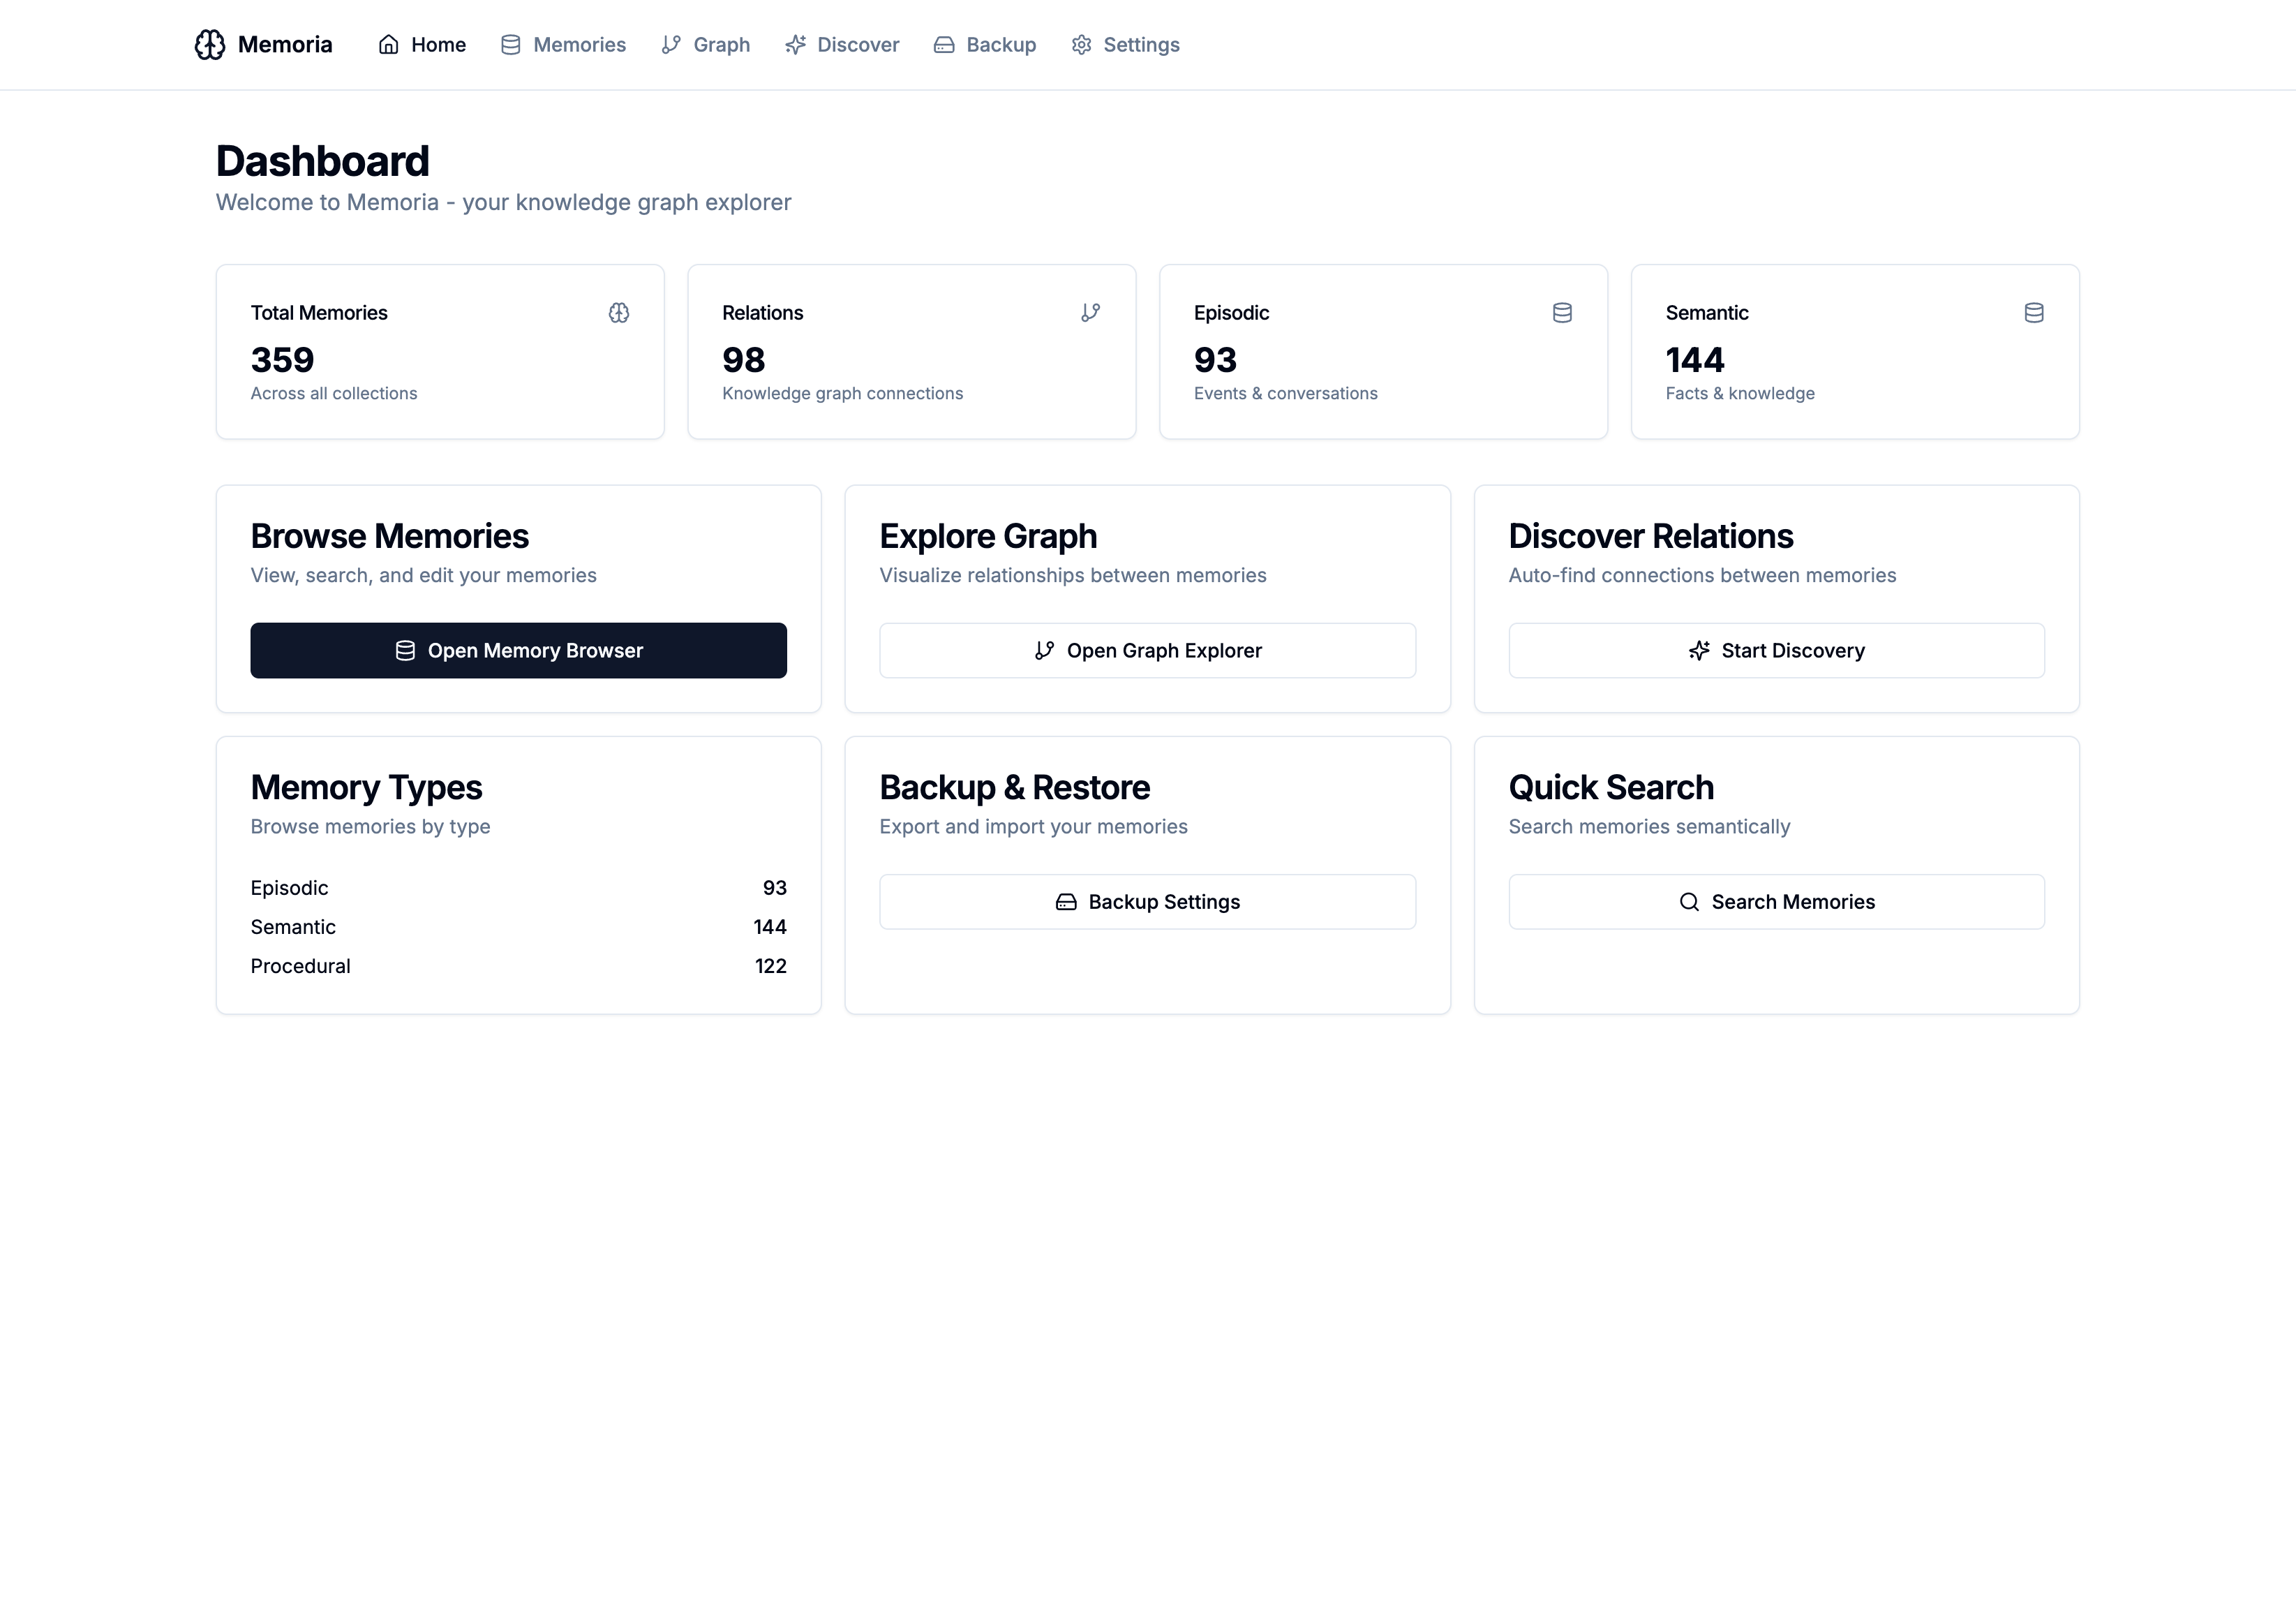Click the brain icon on Total Memories card

click(619, 312)
